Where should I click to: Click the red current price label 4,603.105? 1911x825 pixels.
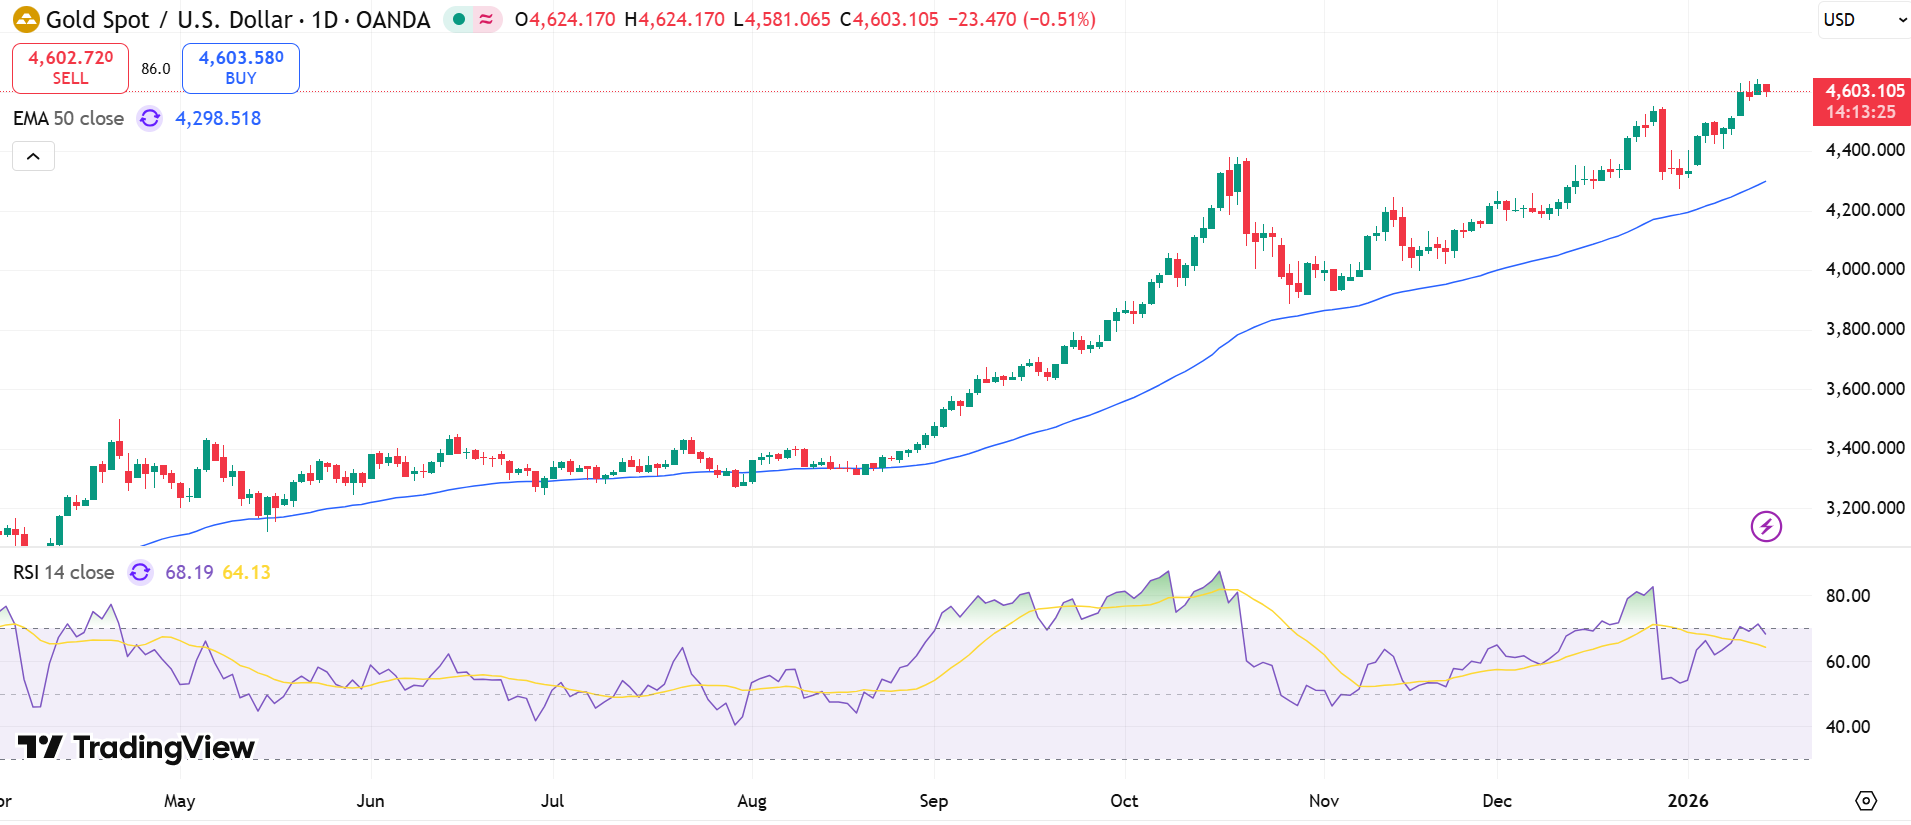[1865, 90]
